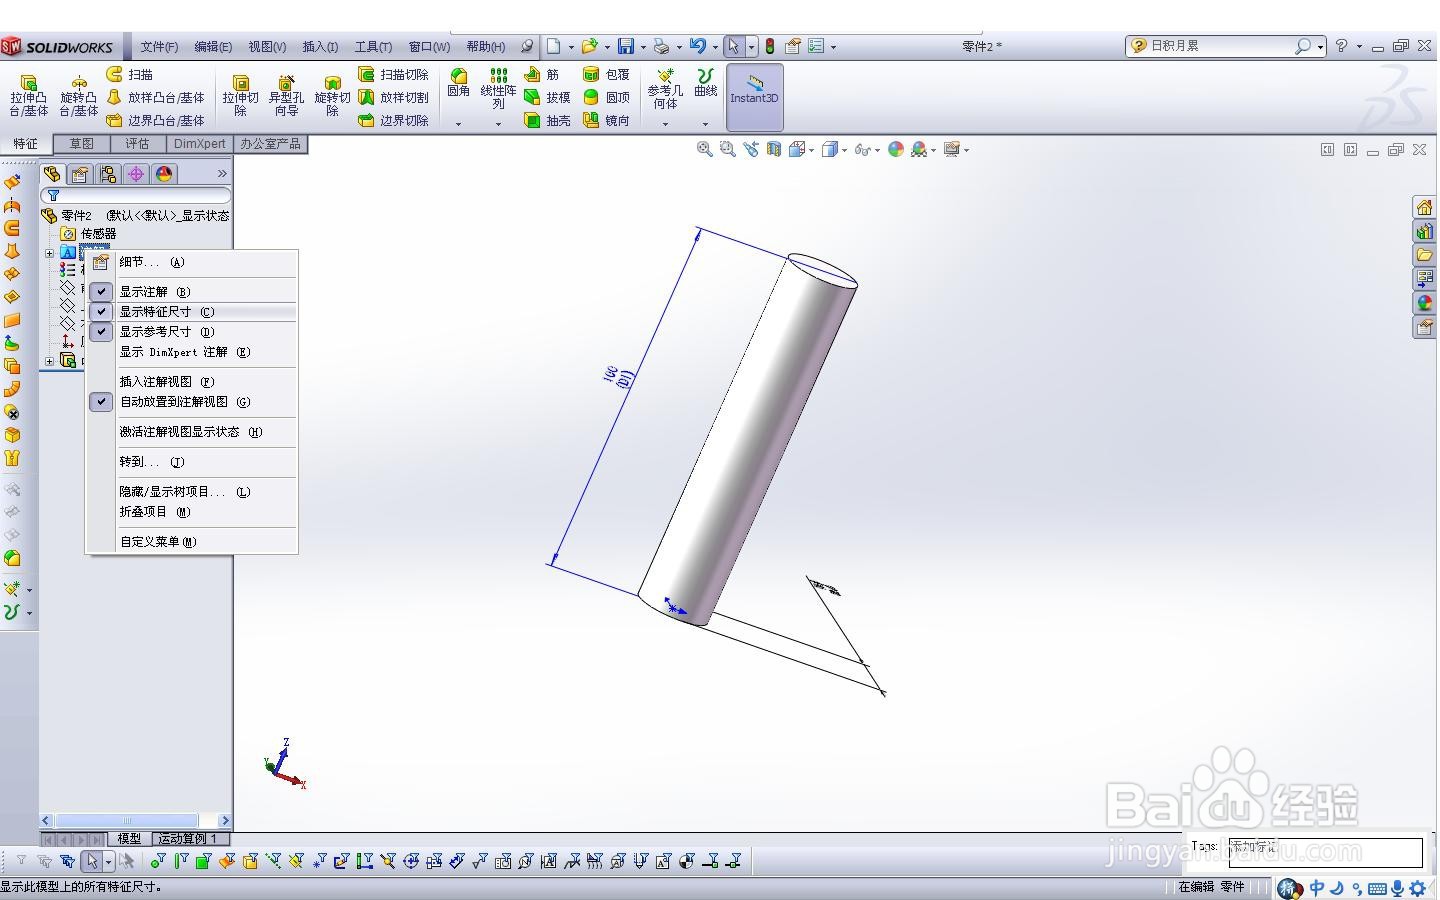Image resolution: width=1440 pixels, height=900 pixels.
Task: Select the 抽壳 shell tool
Action: click(548, 120)
